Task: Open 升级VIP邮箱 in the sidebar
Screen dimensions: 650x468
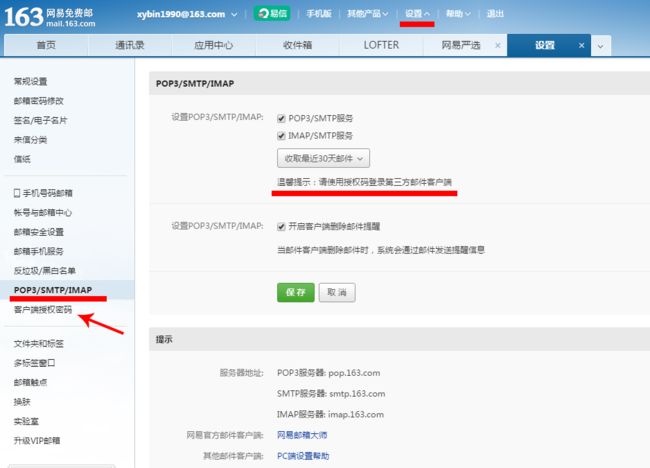Action: click(37, 440)
